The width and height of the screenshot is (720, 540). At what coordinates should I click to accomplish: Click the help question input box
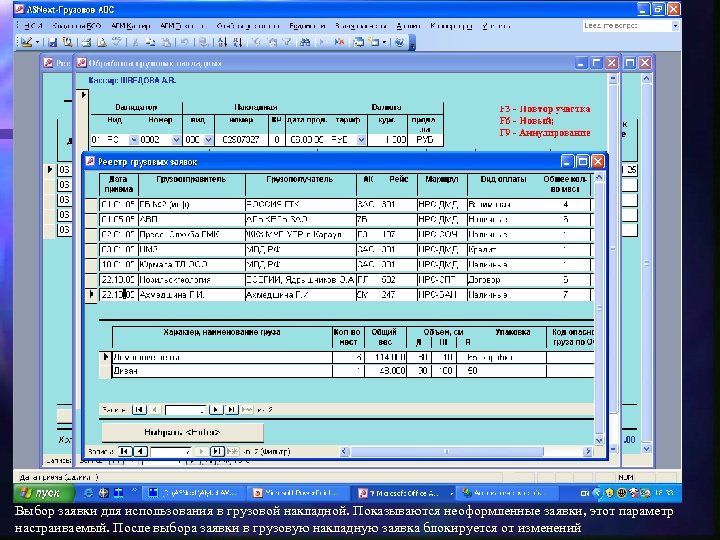pyautogui.click(x=626, y=26)
